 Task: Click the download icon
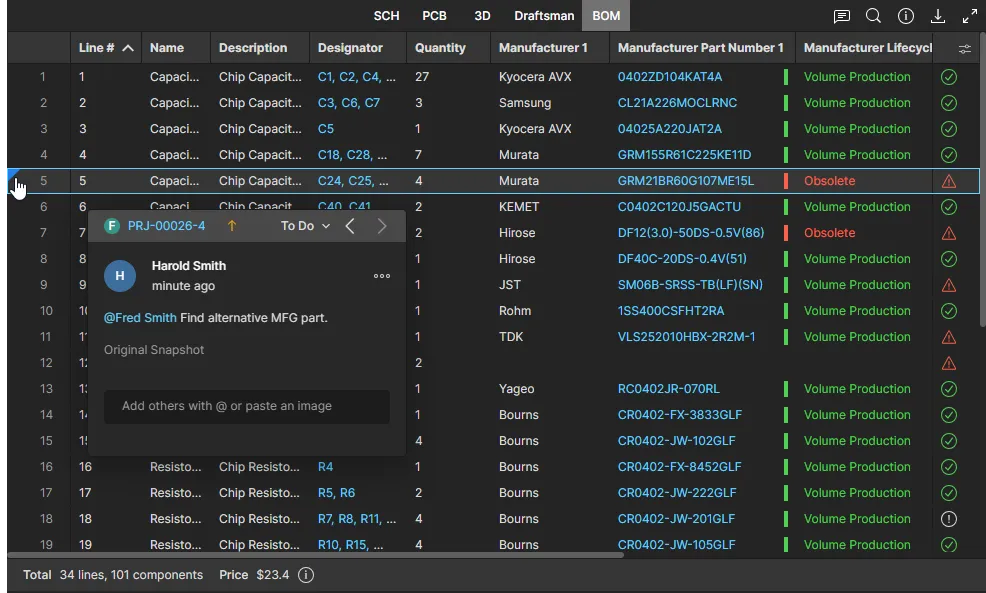click(938, 16)
